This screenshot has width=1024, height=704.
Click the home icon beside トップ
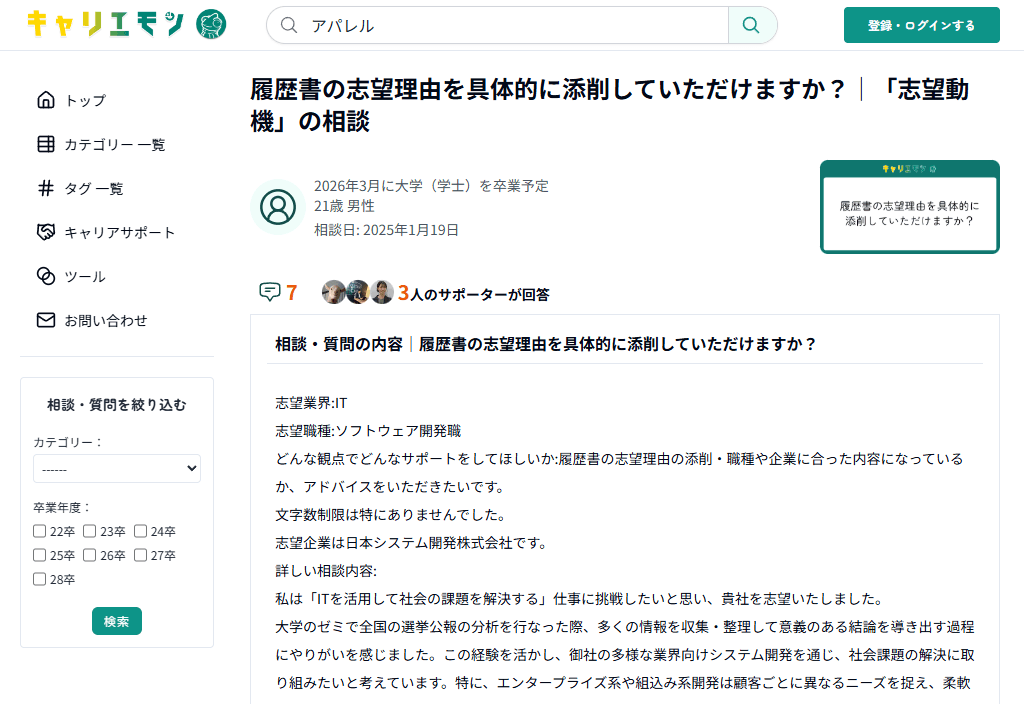tap(45, 100)
